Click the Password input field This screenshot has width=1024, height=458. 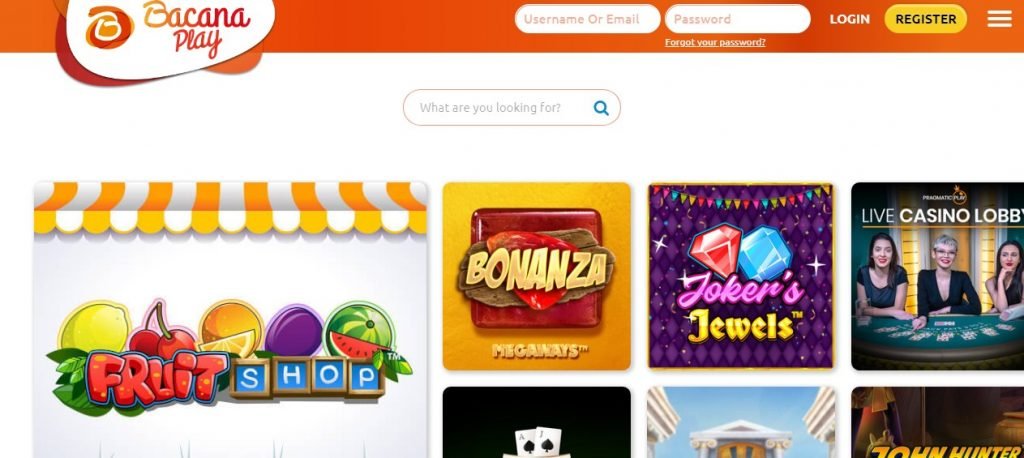[x=737, y=19]
